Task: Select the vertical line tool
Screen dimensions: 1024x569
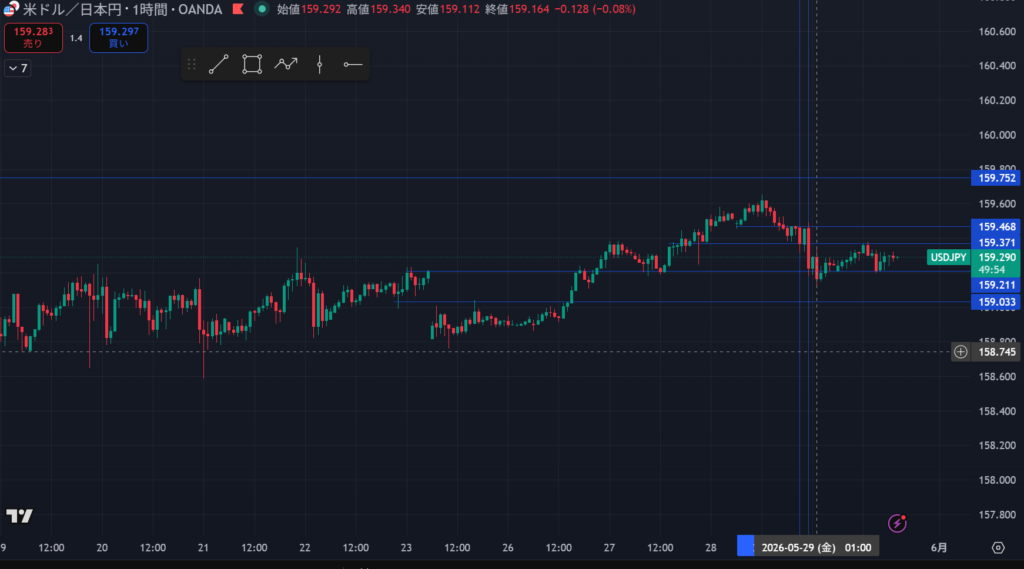Action: tap(319, 64)
